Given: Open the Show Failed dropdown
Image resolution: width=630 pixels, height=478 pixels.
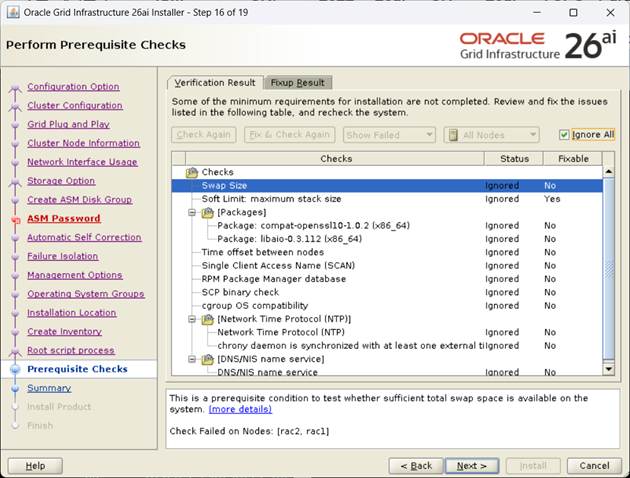Looking at the screenshot, I should (x=389, y=135).
